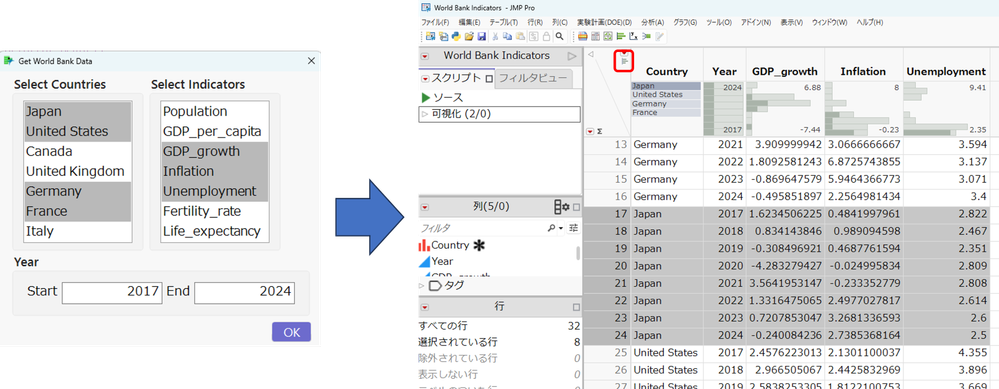Click the columns list scrollbar
The width and height of the screenshot is (999, 389).
(x=579, y=253)
